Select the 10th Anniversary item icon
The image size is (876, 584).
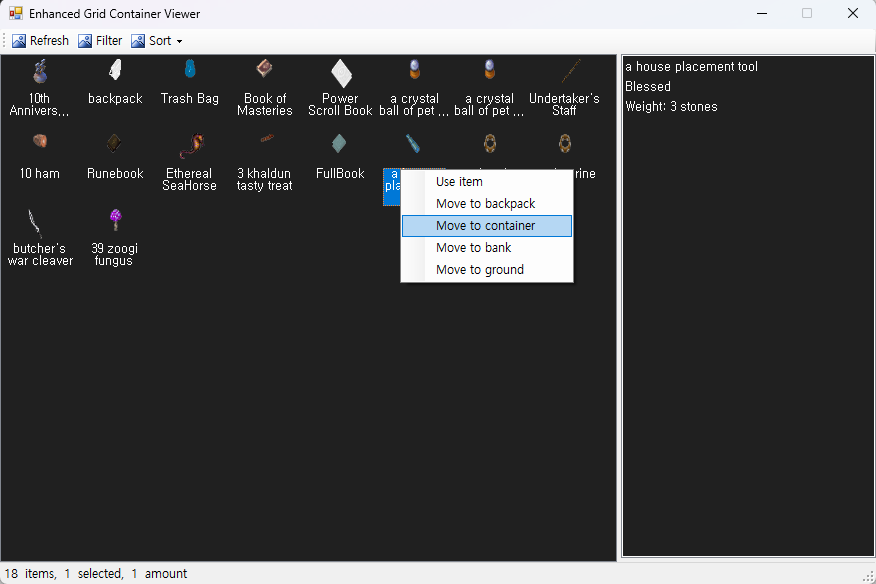click(40, 72)
